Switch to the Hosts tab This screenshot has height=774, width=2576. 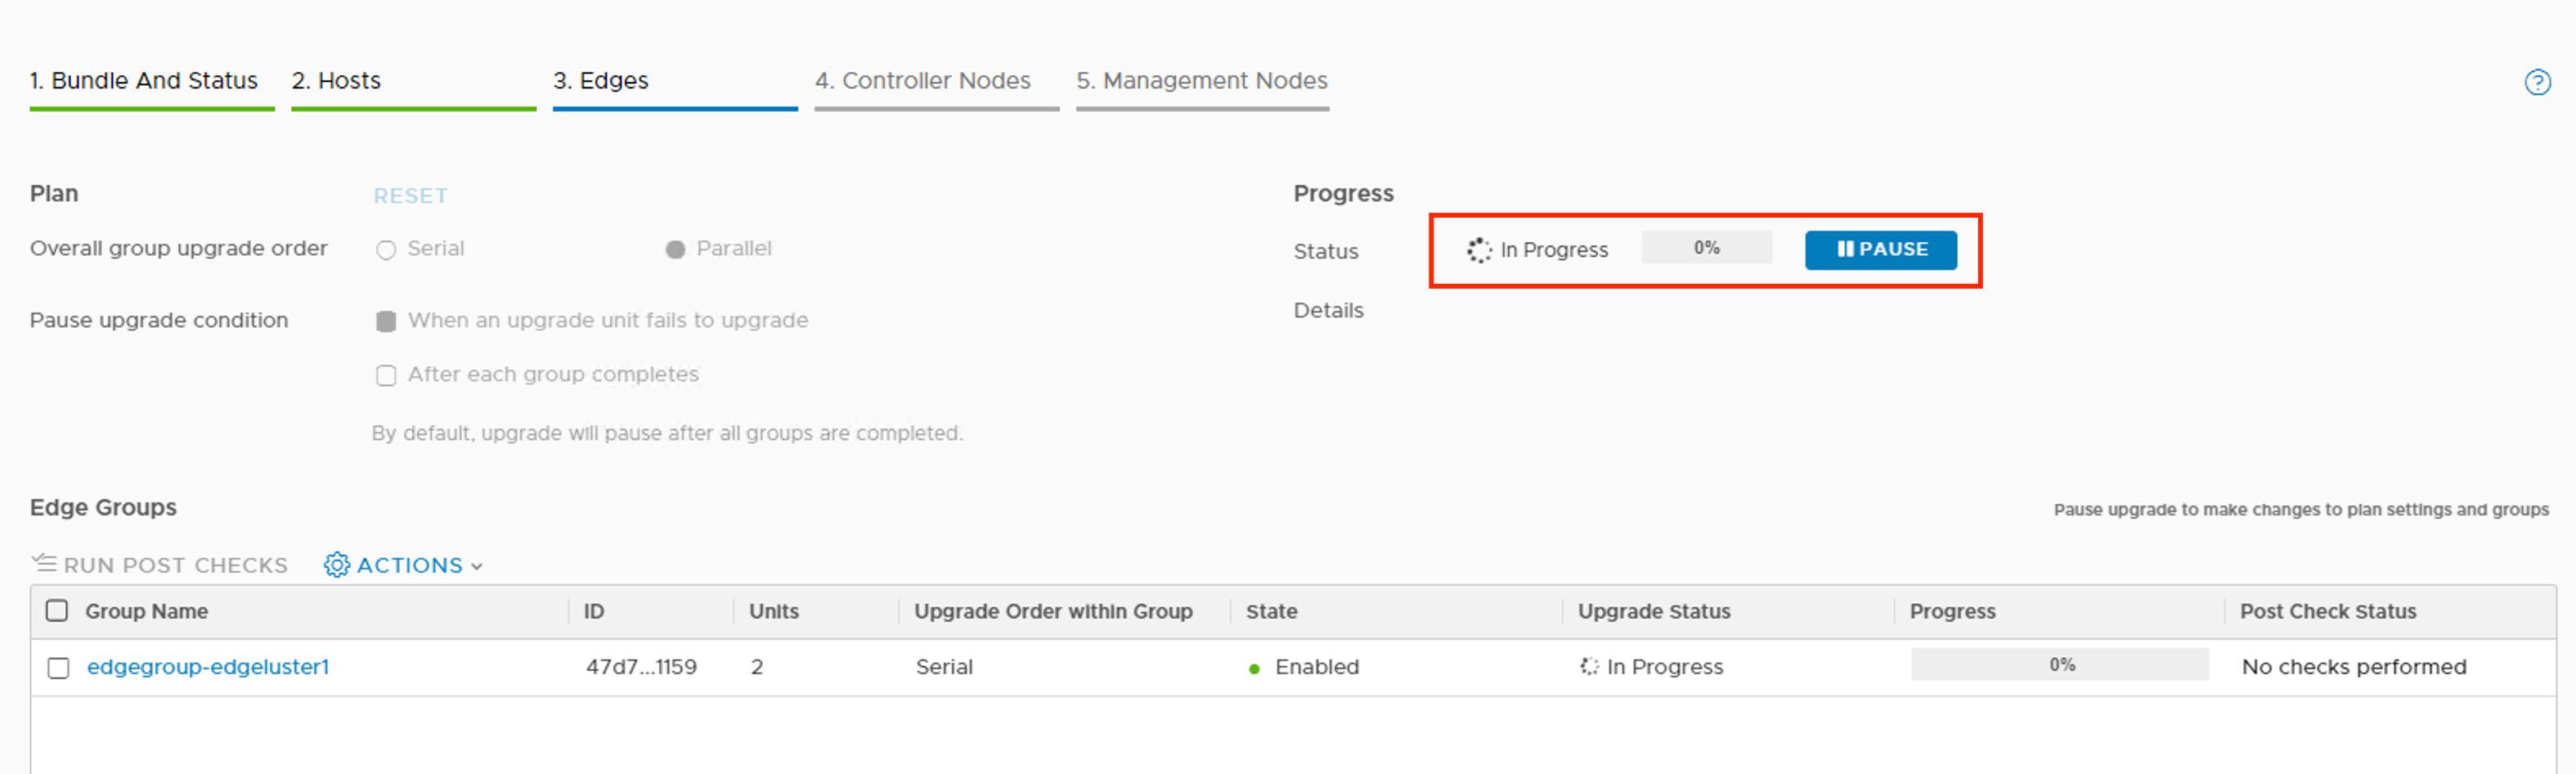[x=336, y=81]
